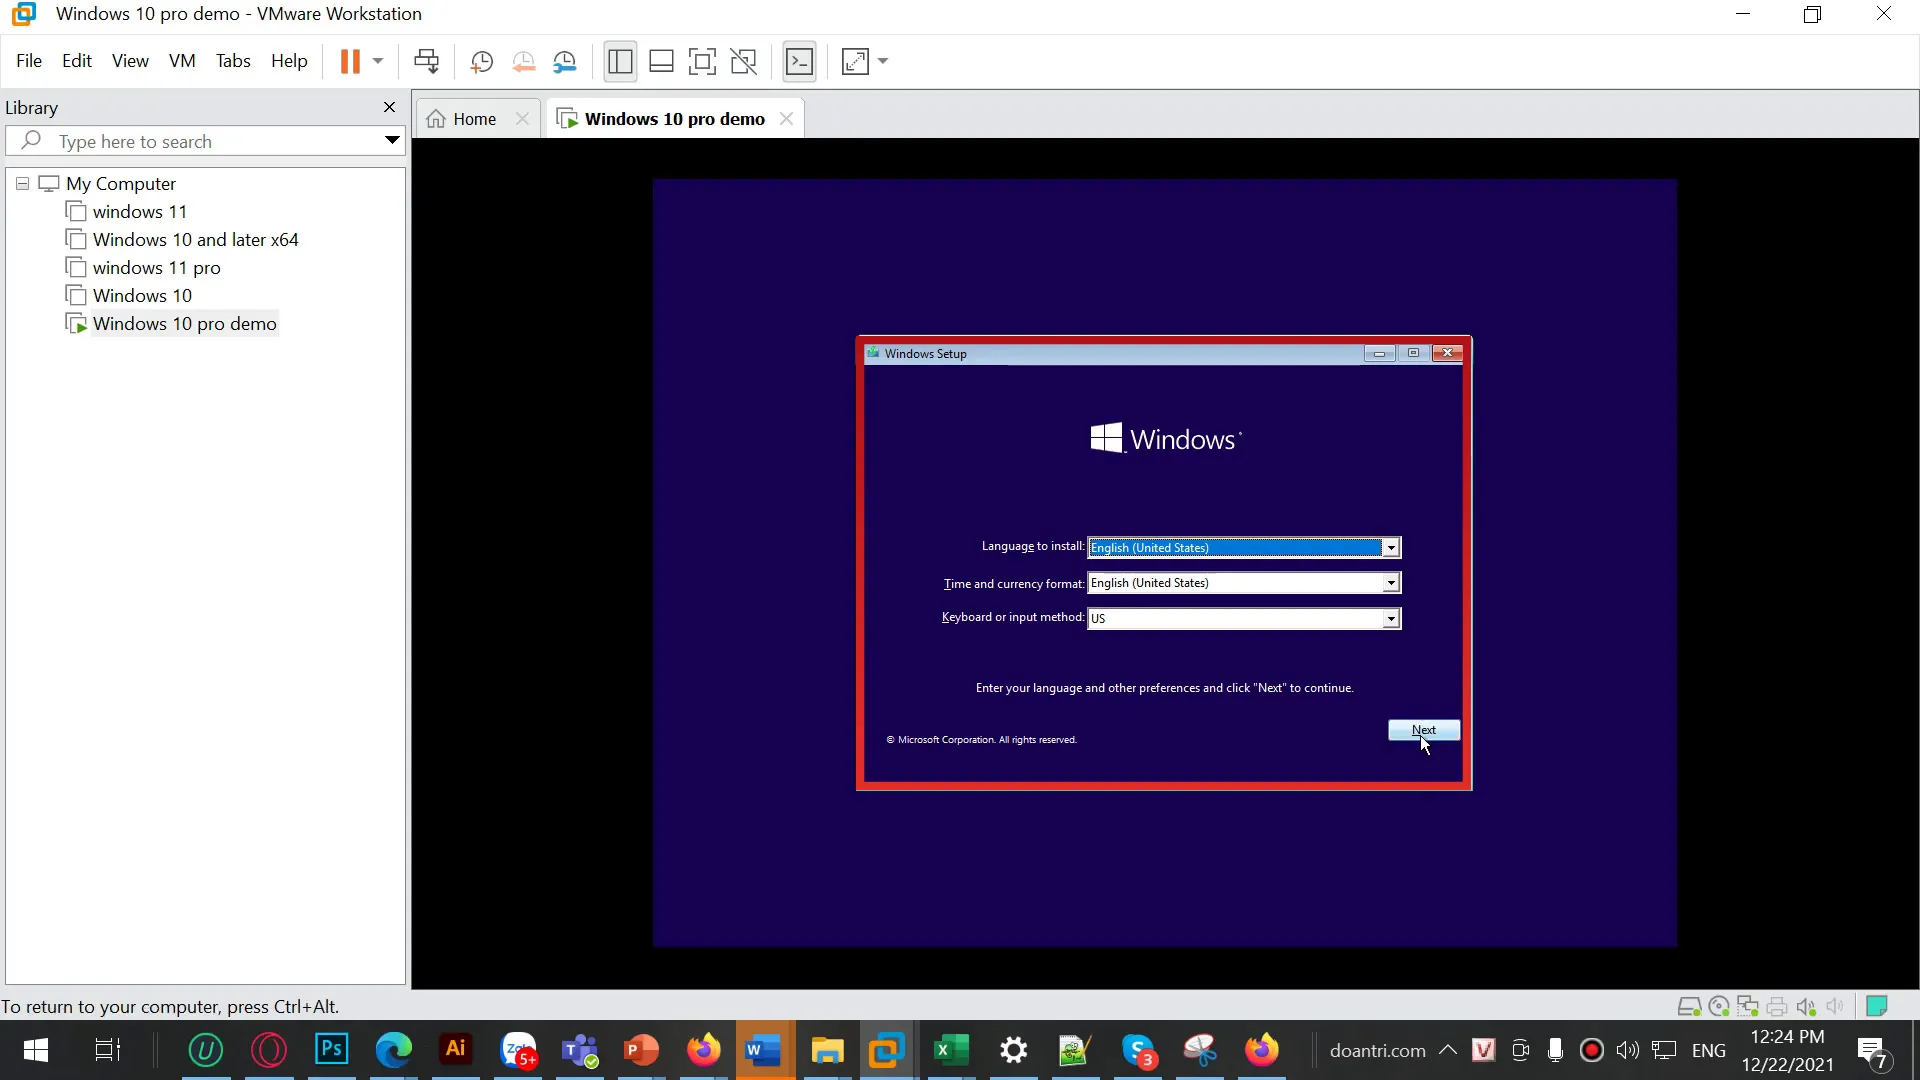Click Send Ctrl+Alt+Del toolbar icon
The width and height of the screenshot is (1920, 1080).
427,62
